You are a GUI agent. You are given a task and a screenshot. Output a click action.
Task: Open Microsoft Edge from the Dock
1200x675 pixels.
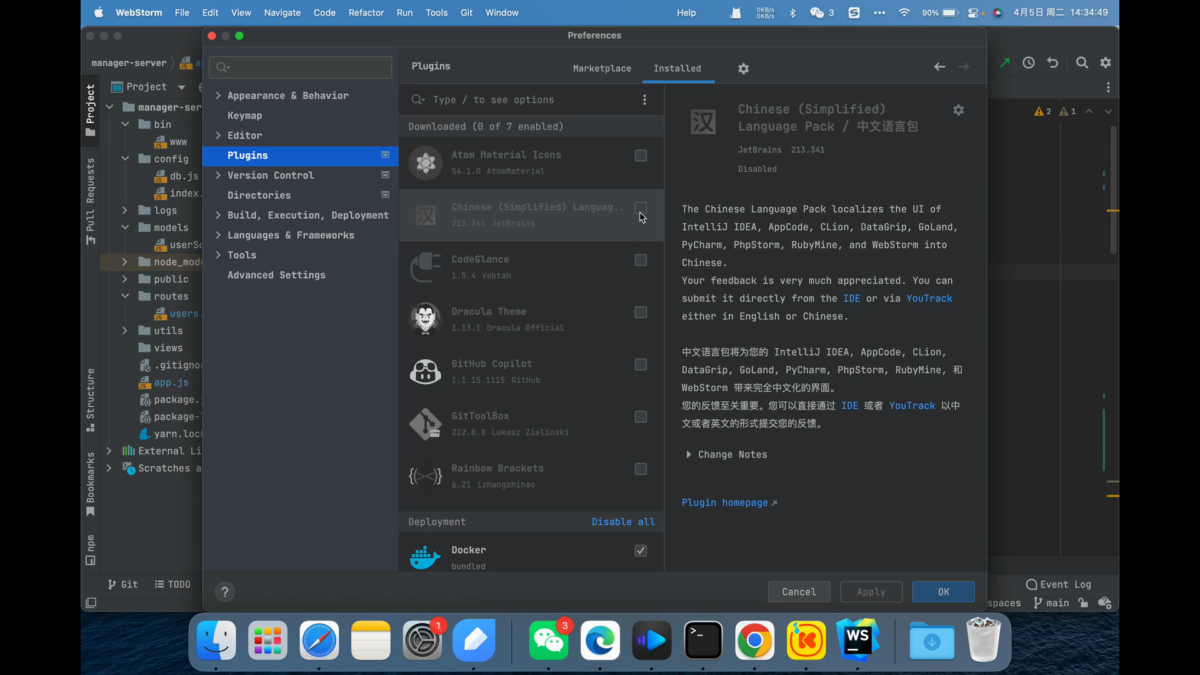pos(600,641)
